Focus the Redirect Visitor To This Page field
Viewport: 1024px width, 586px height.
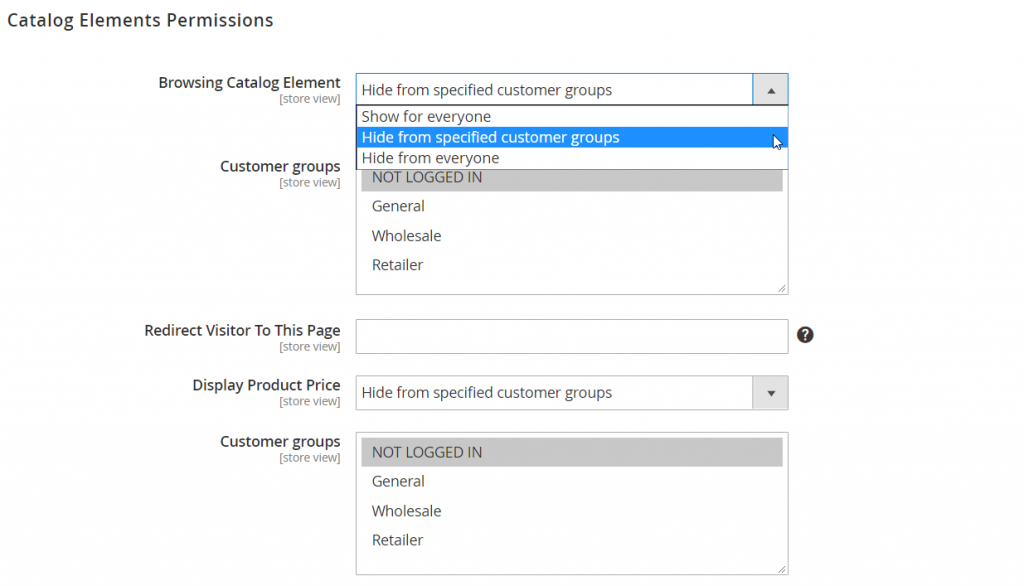[571, 336]
